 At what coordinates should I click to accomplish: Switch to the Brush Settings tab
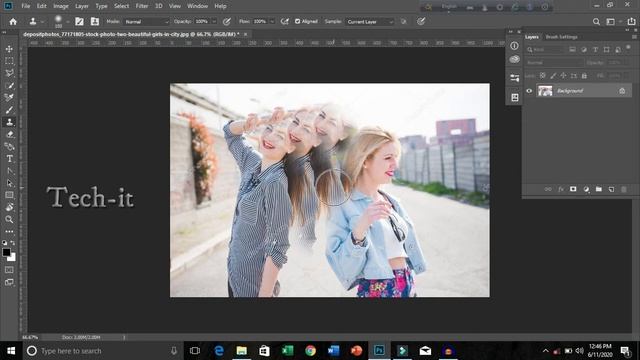561,37
